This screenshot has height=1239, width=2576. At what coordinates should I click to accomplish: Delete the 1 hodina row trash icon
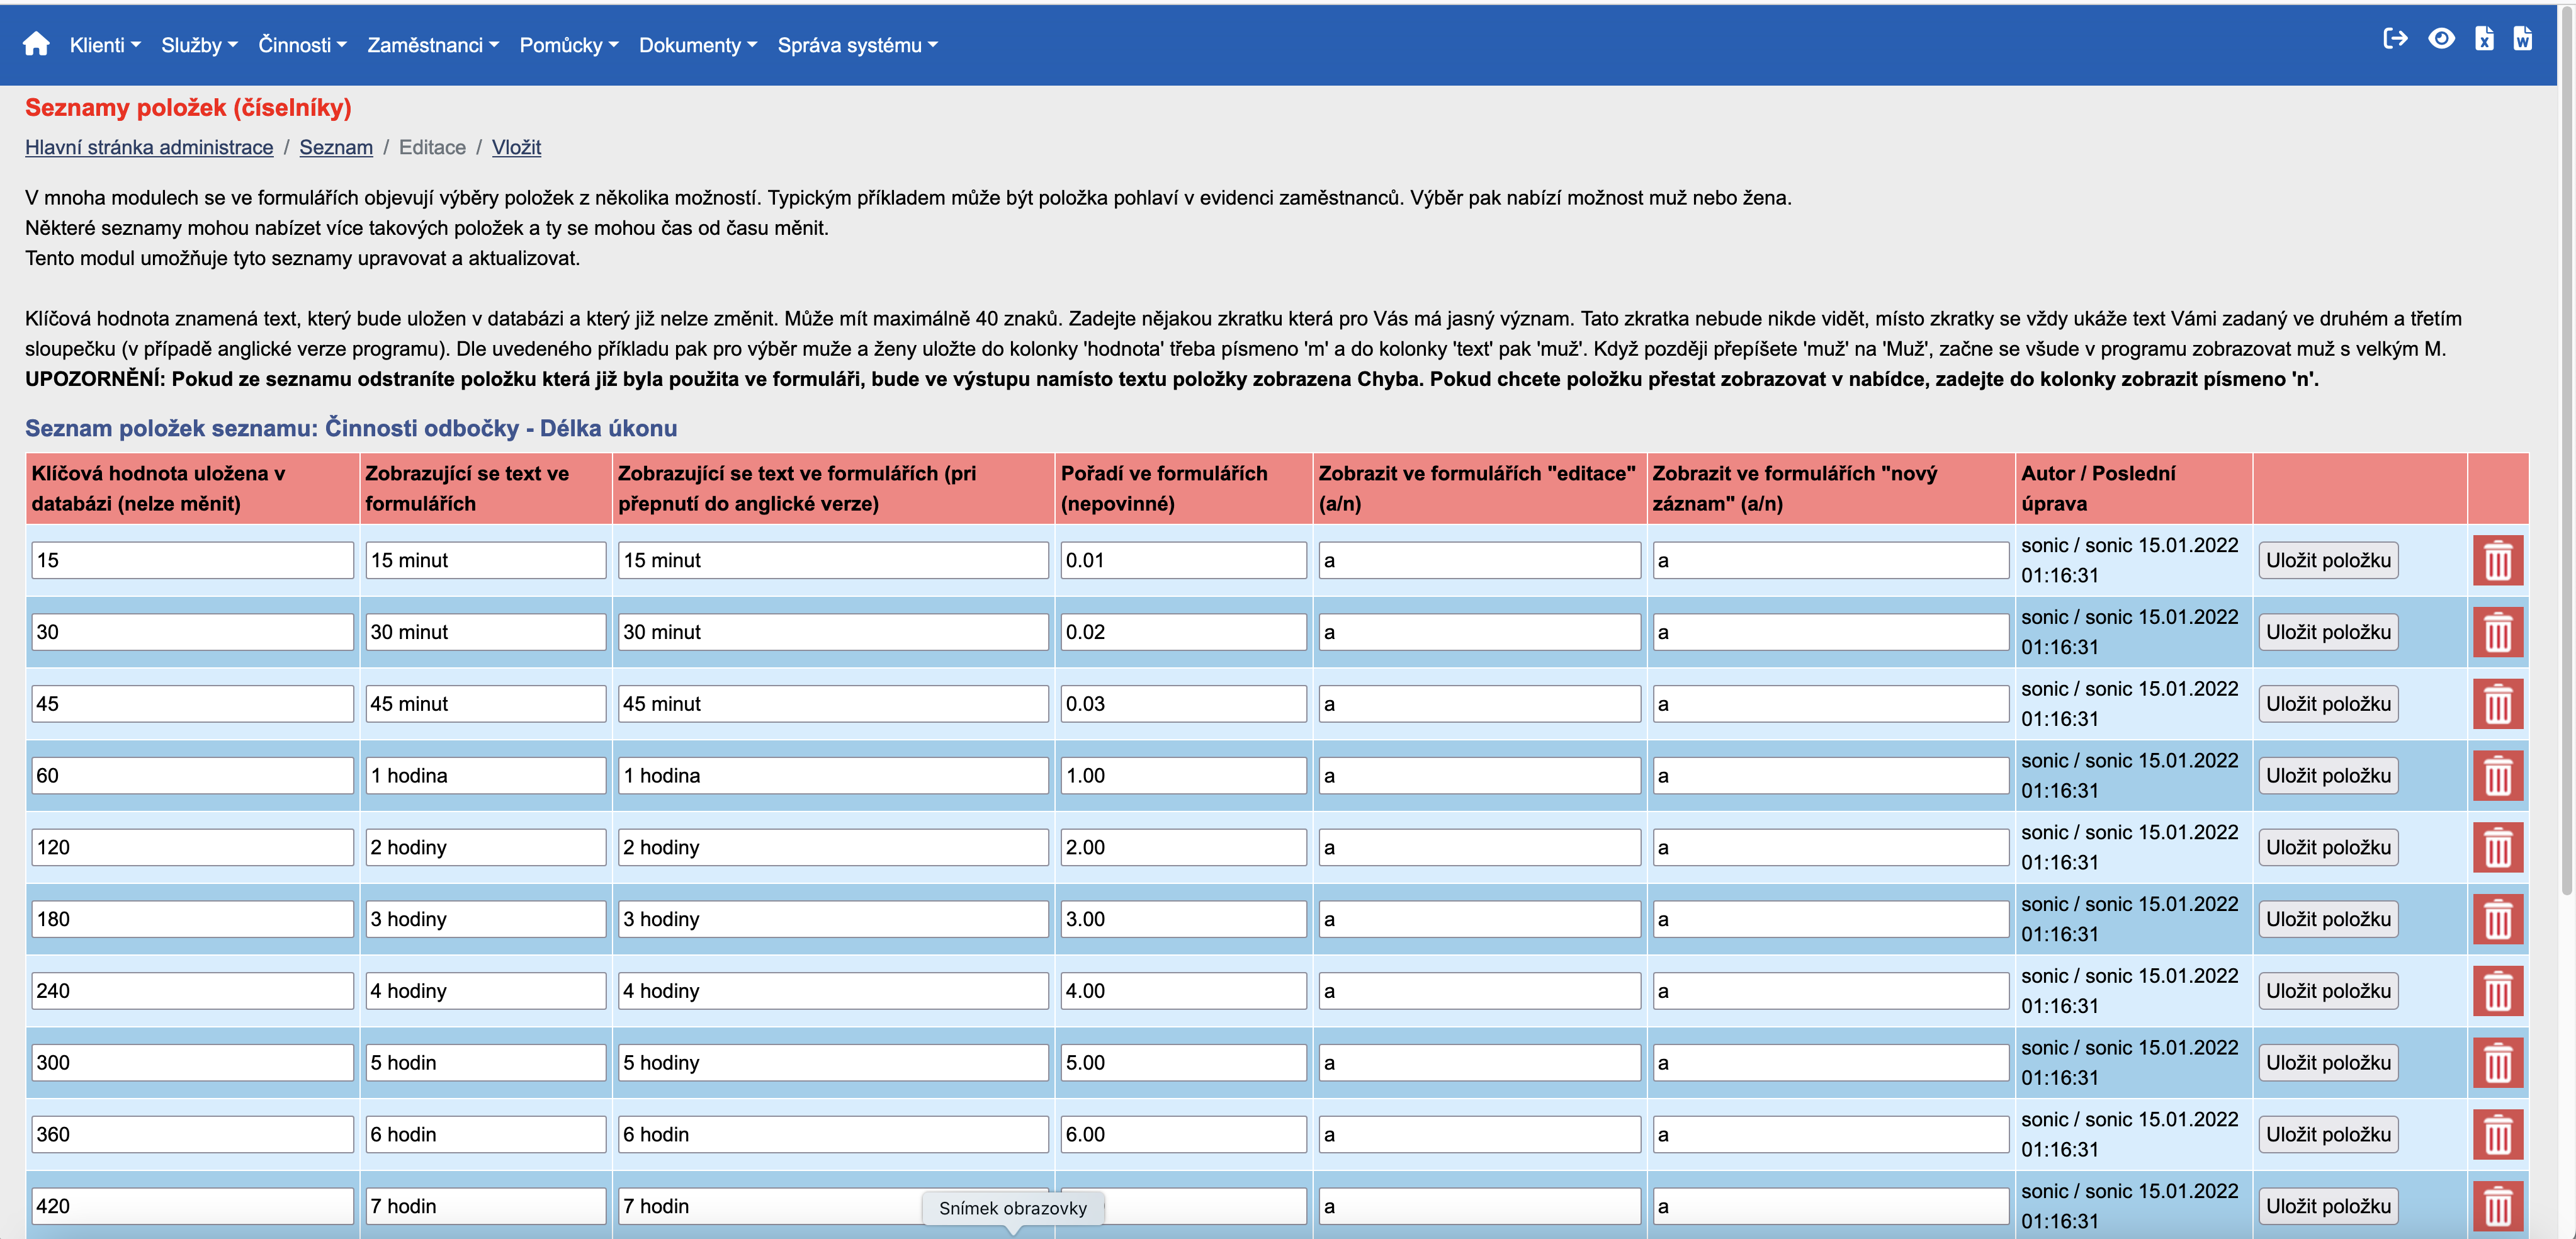pyautogui.click(x=2497, y=775)
